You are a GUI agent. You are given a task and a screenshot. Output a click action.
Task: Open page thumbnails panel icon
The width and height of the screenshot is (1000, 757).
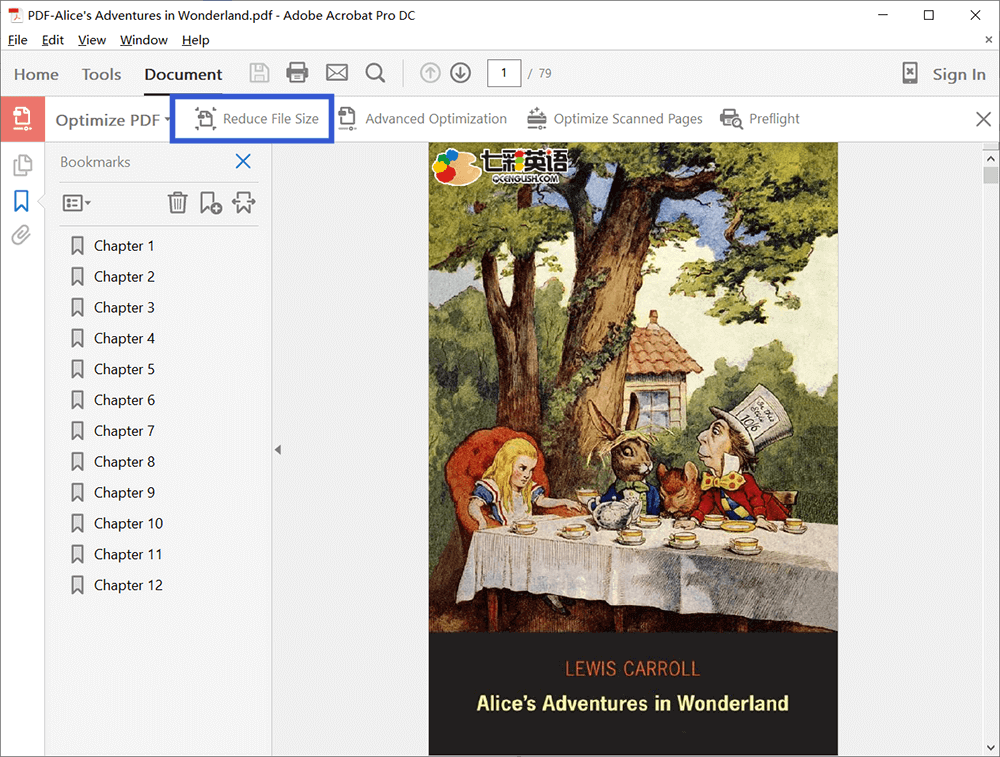[22, 166]
